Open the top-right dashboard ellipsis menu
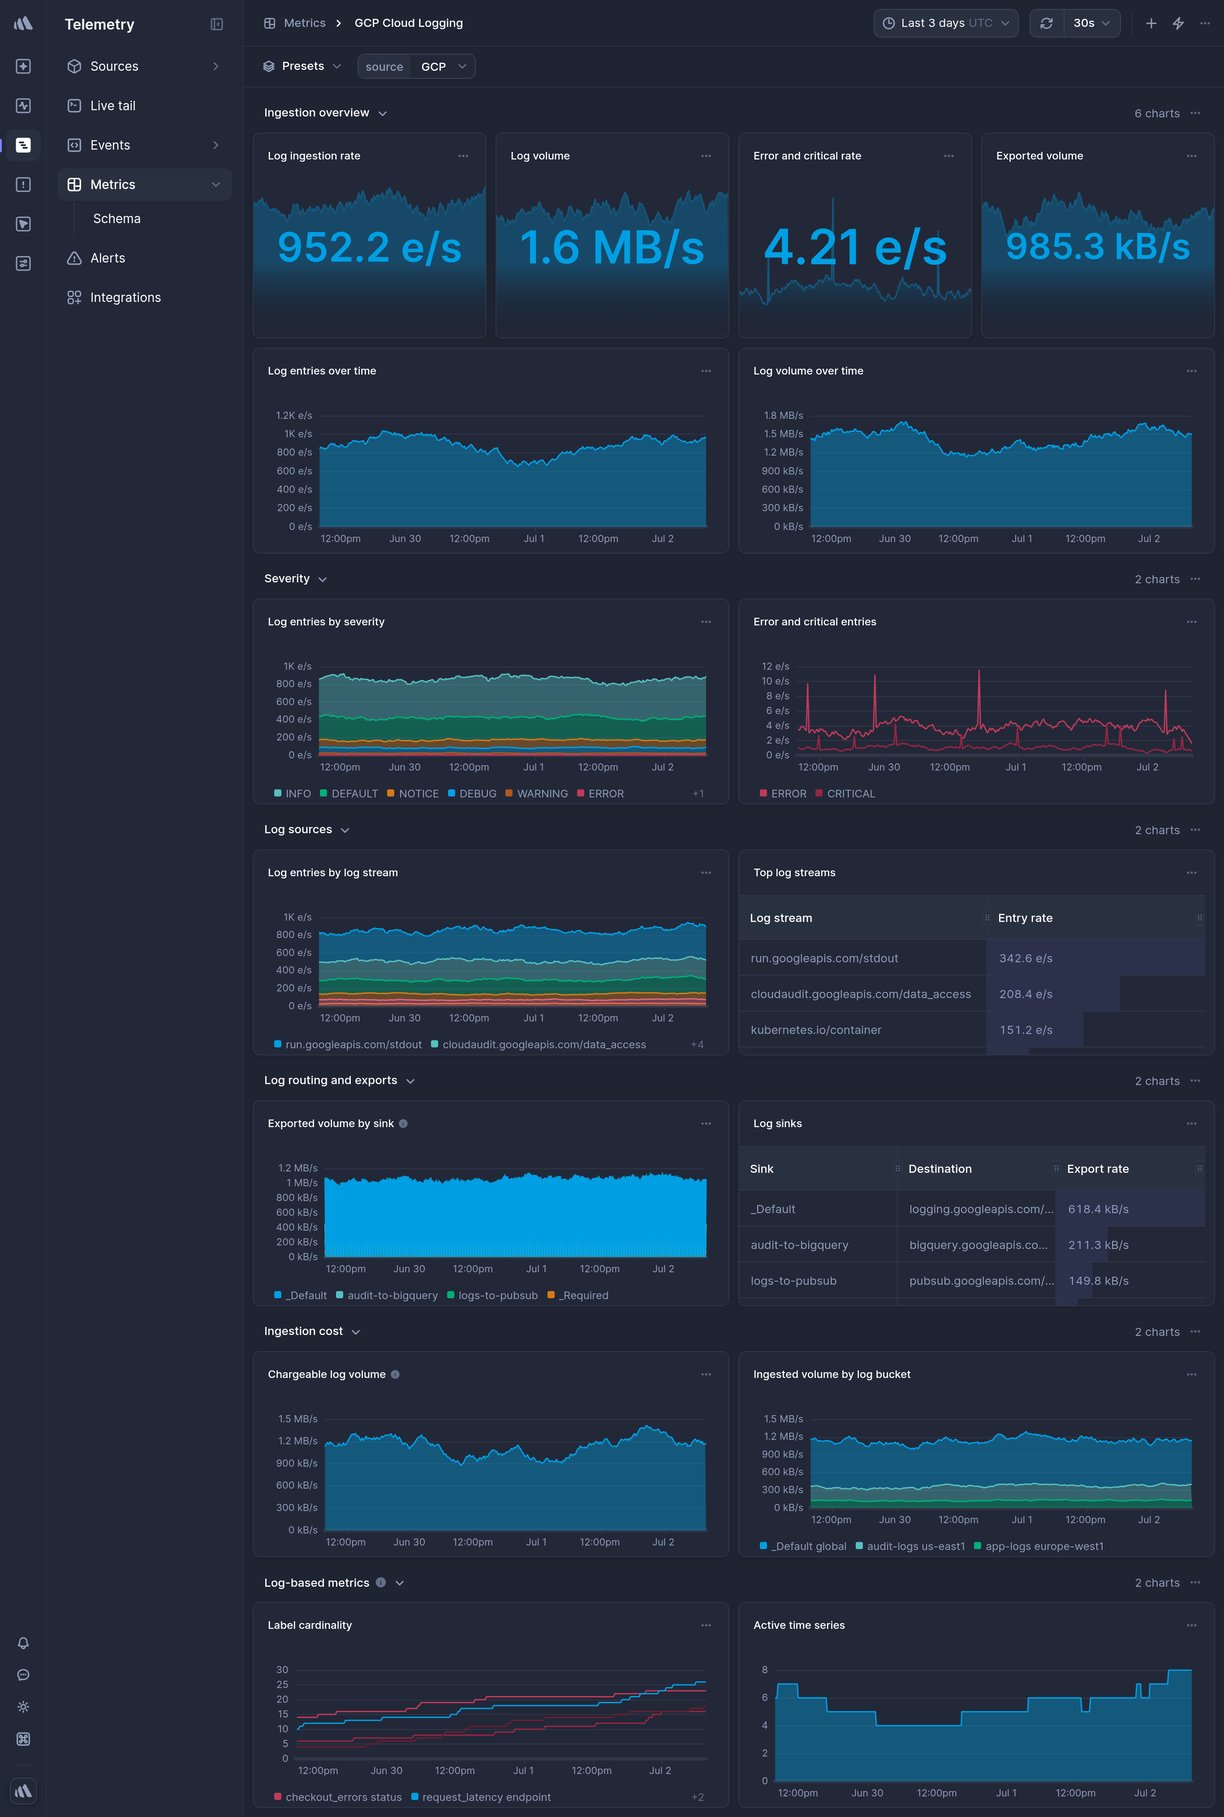1224x1817 pixels. [1205, 23]
